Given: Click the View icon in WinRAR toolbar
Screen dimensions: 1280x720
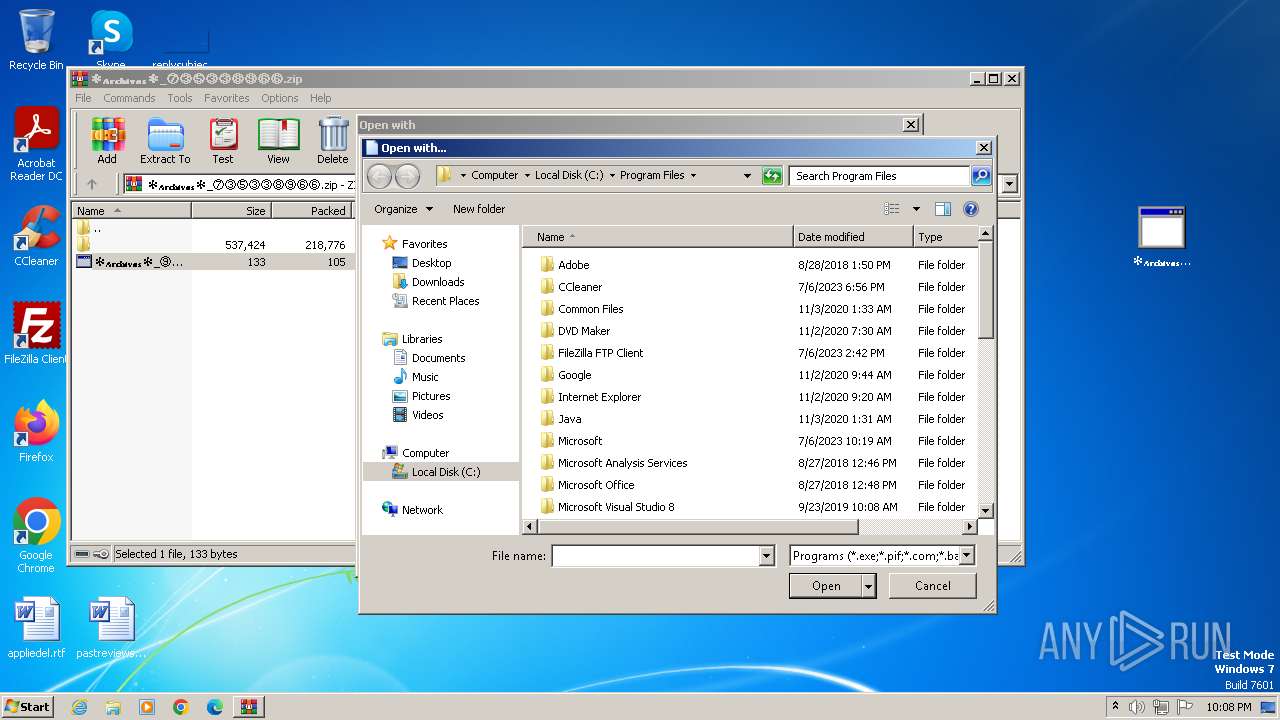Looking at the screenshot, I should pos(278,141).
